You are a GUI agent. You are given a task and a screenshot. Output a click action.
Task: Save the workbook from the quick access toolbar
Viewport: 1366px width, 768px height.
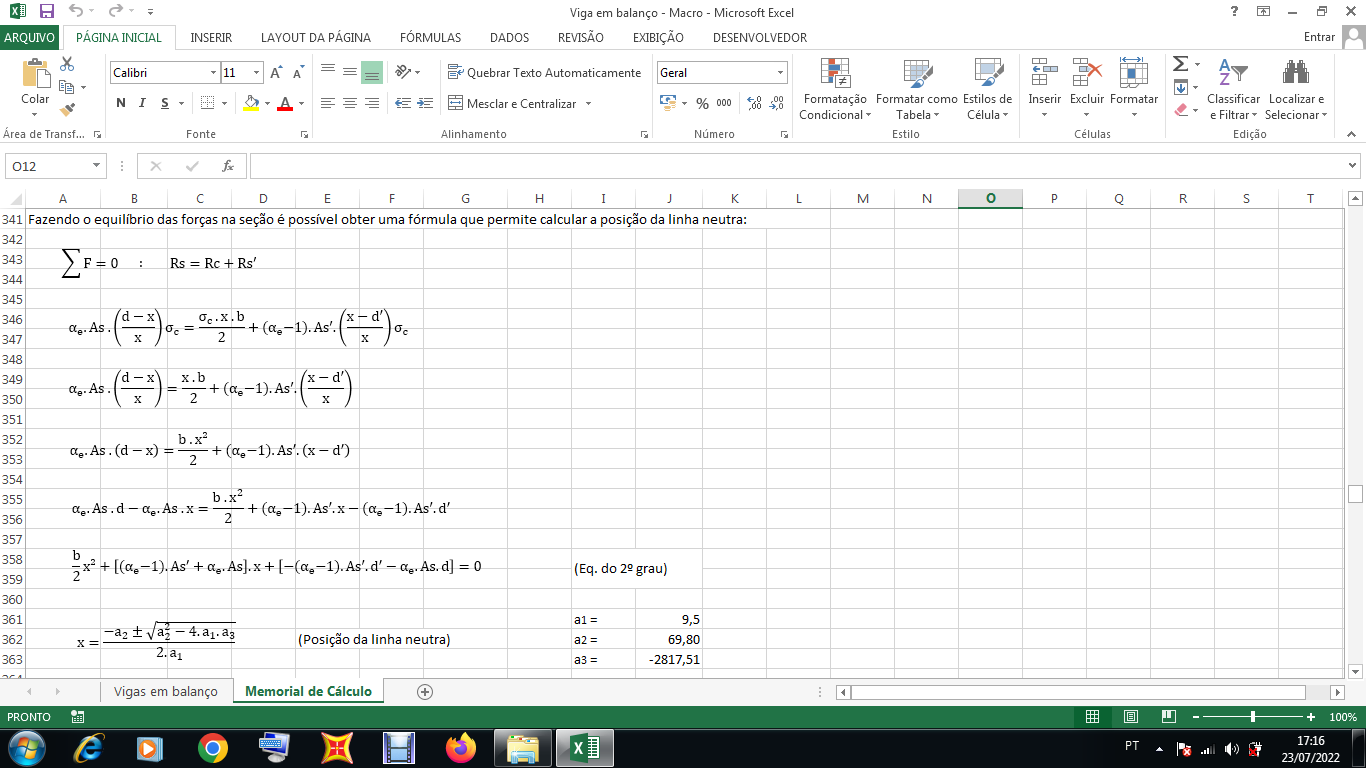[x=46, y=11]
